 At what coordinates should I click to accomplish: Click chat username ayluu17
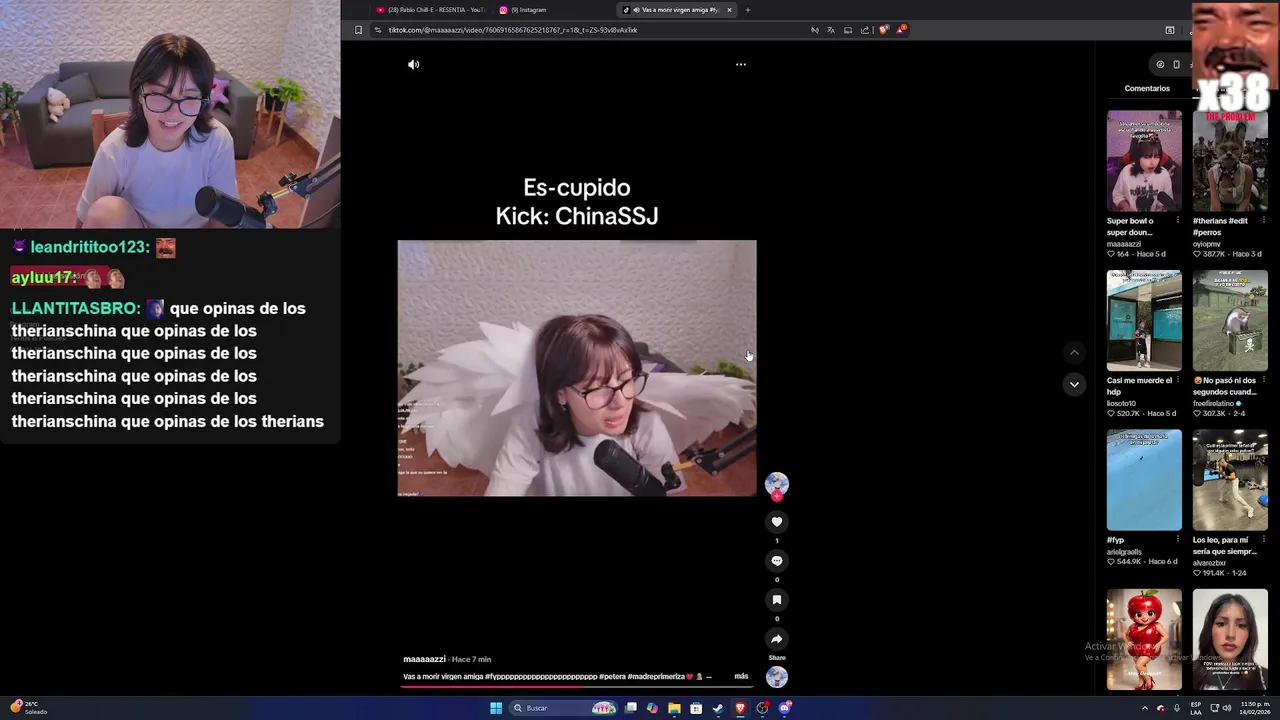[x=44, y=278]
